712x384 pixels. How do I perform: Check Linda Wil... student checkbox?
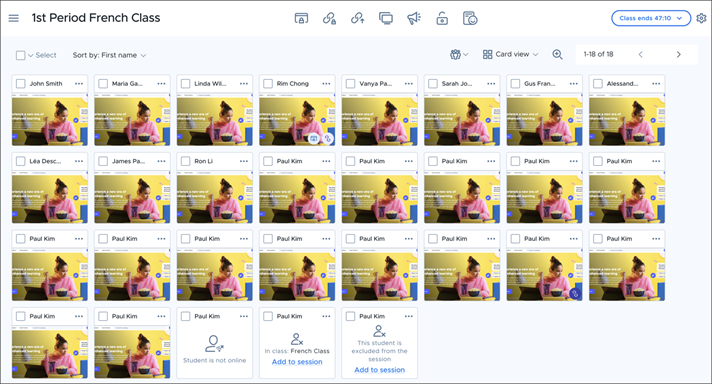pos(185,84)
